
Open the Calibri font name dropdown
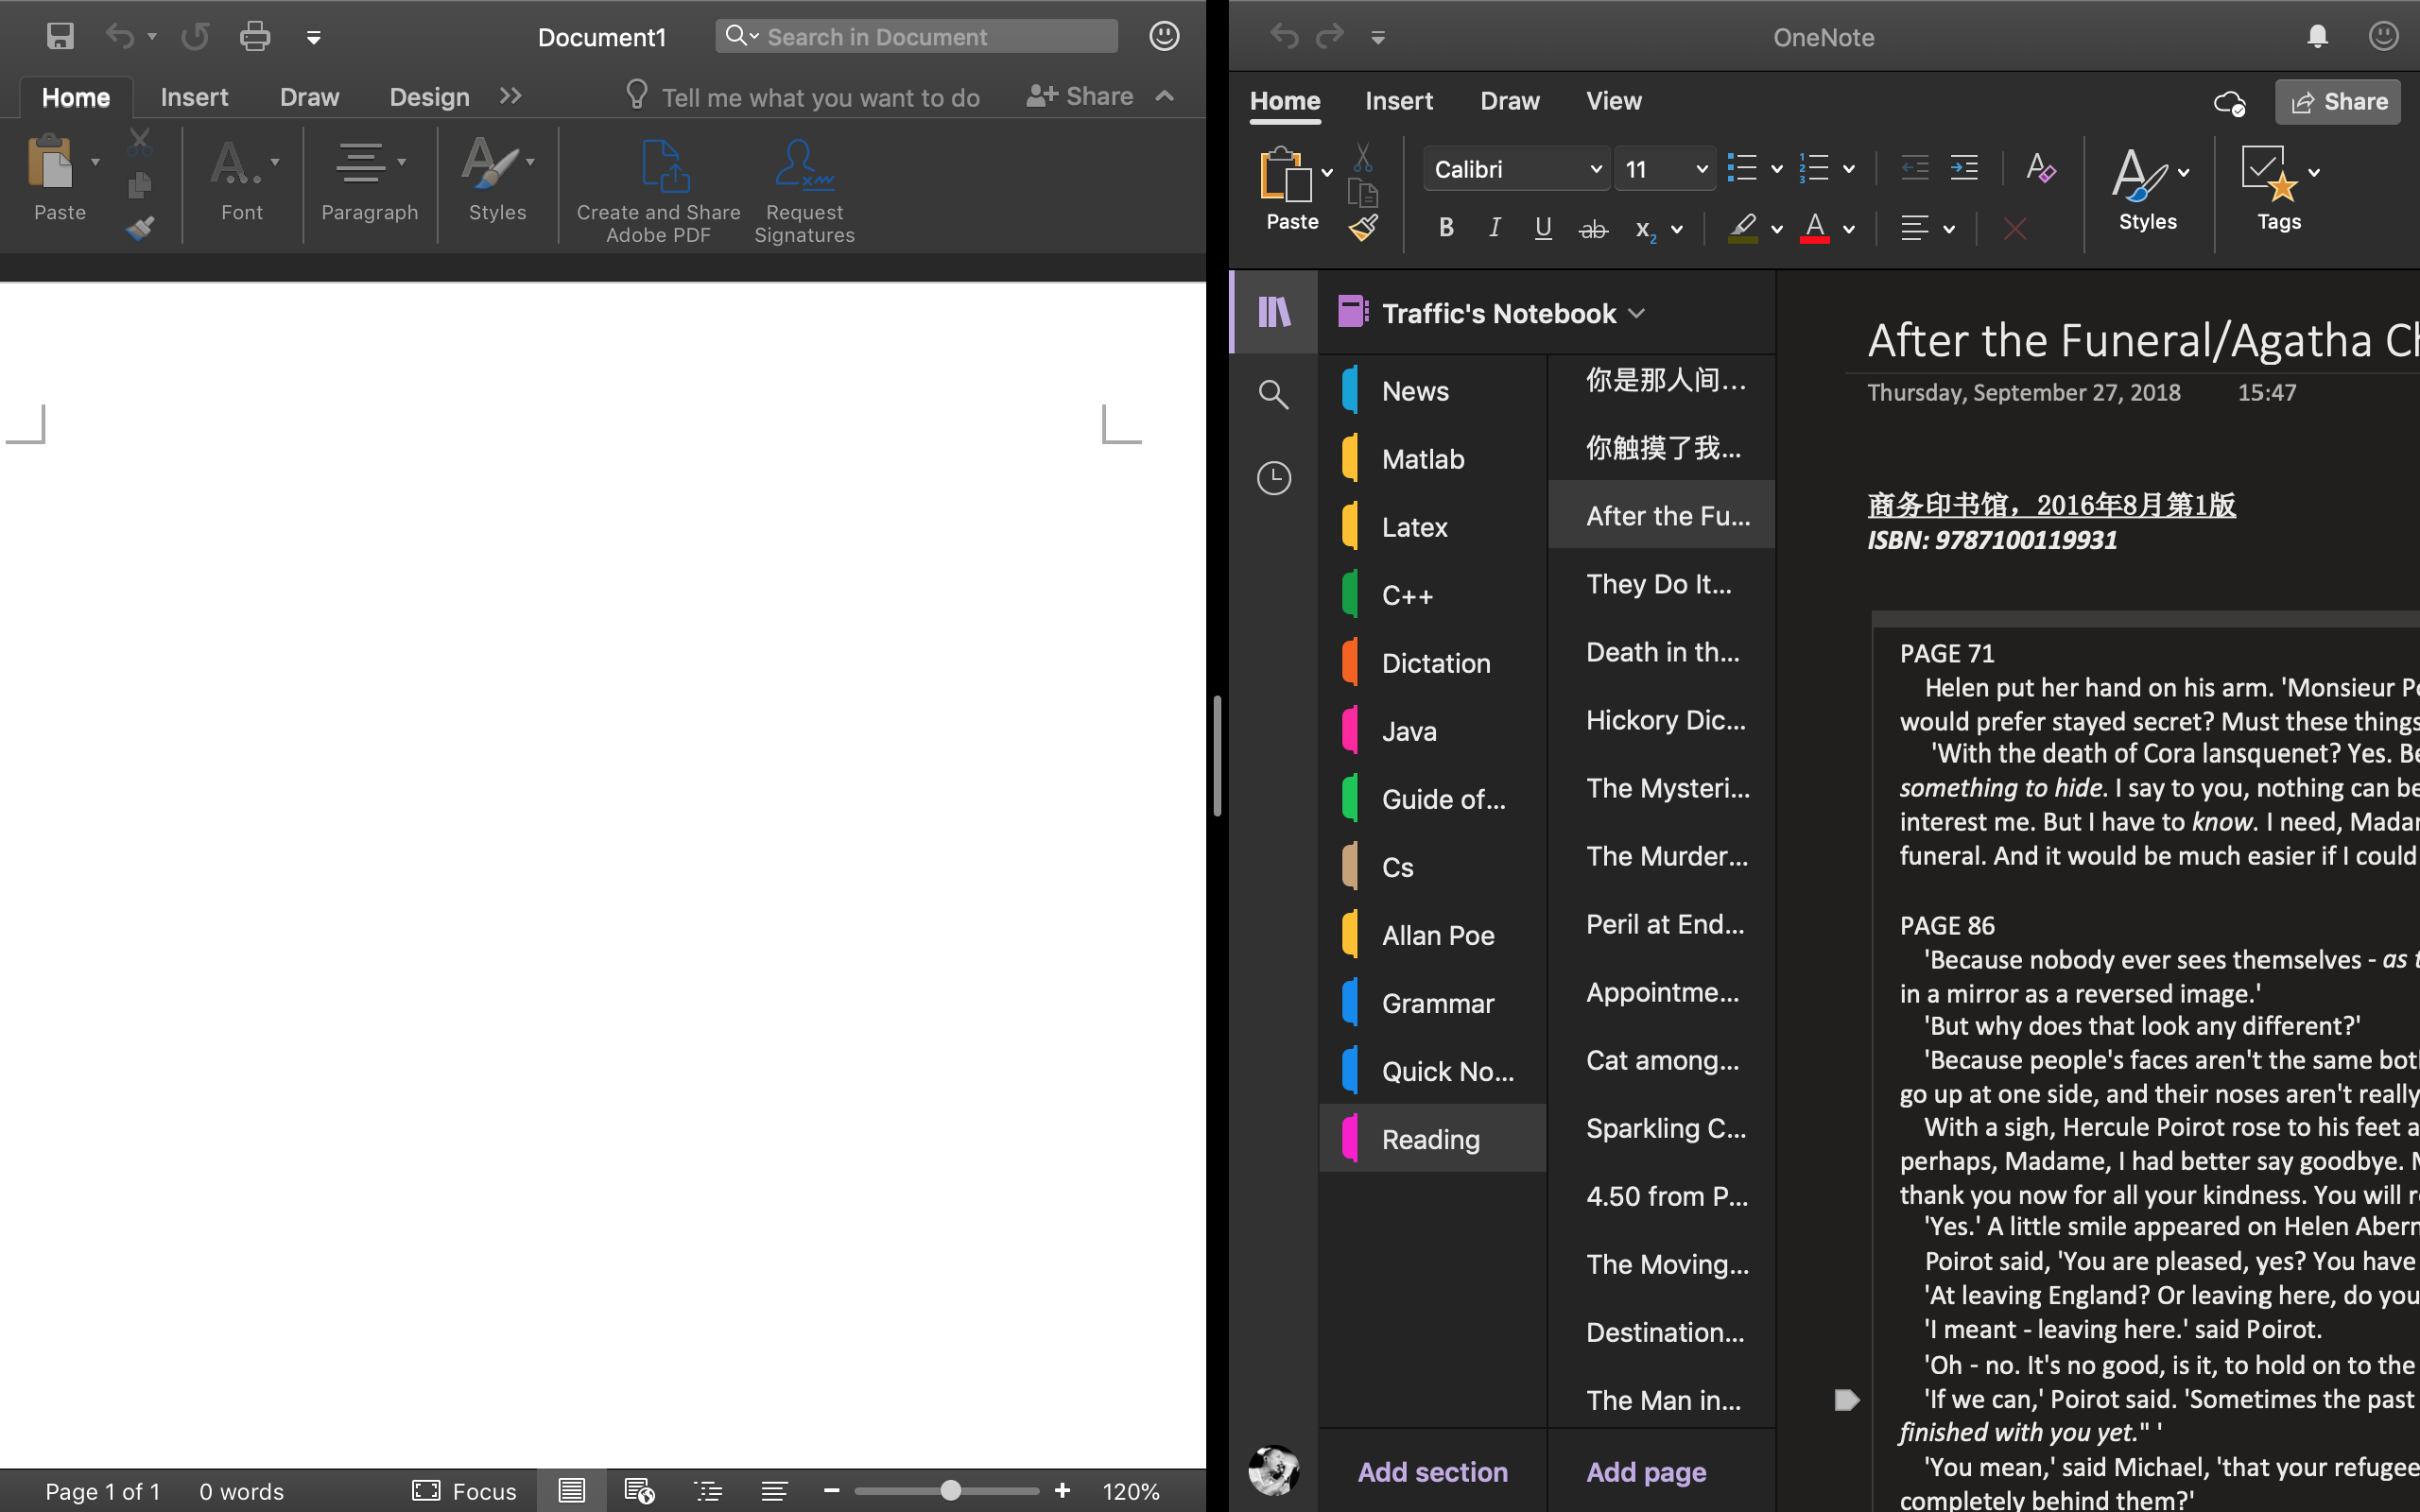pyautogui.click(x=1596, y=169)
